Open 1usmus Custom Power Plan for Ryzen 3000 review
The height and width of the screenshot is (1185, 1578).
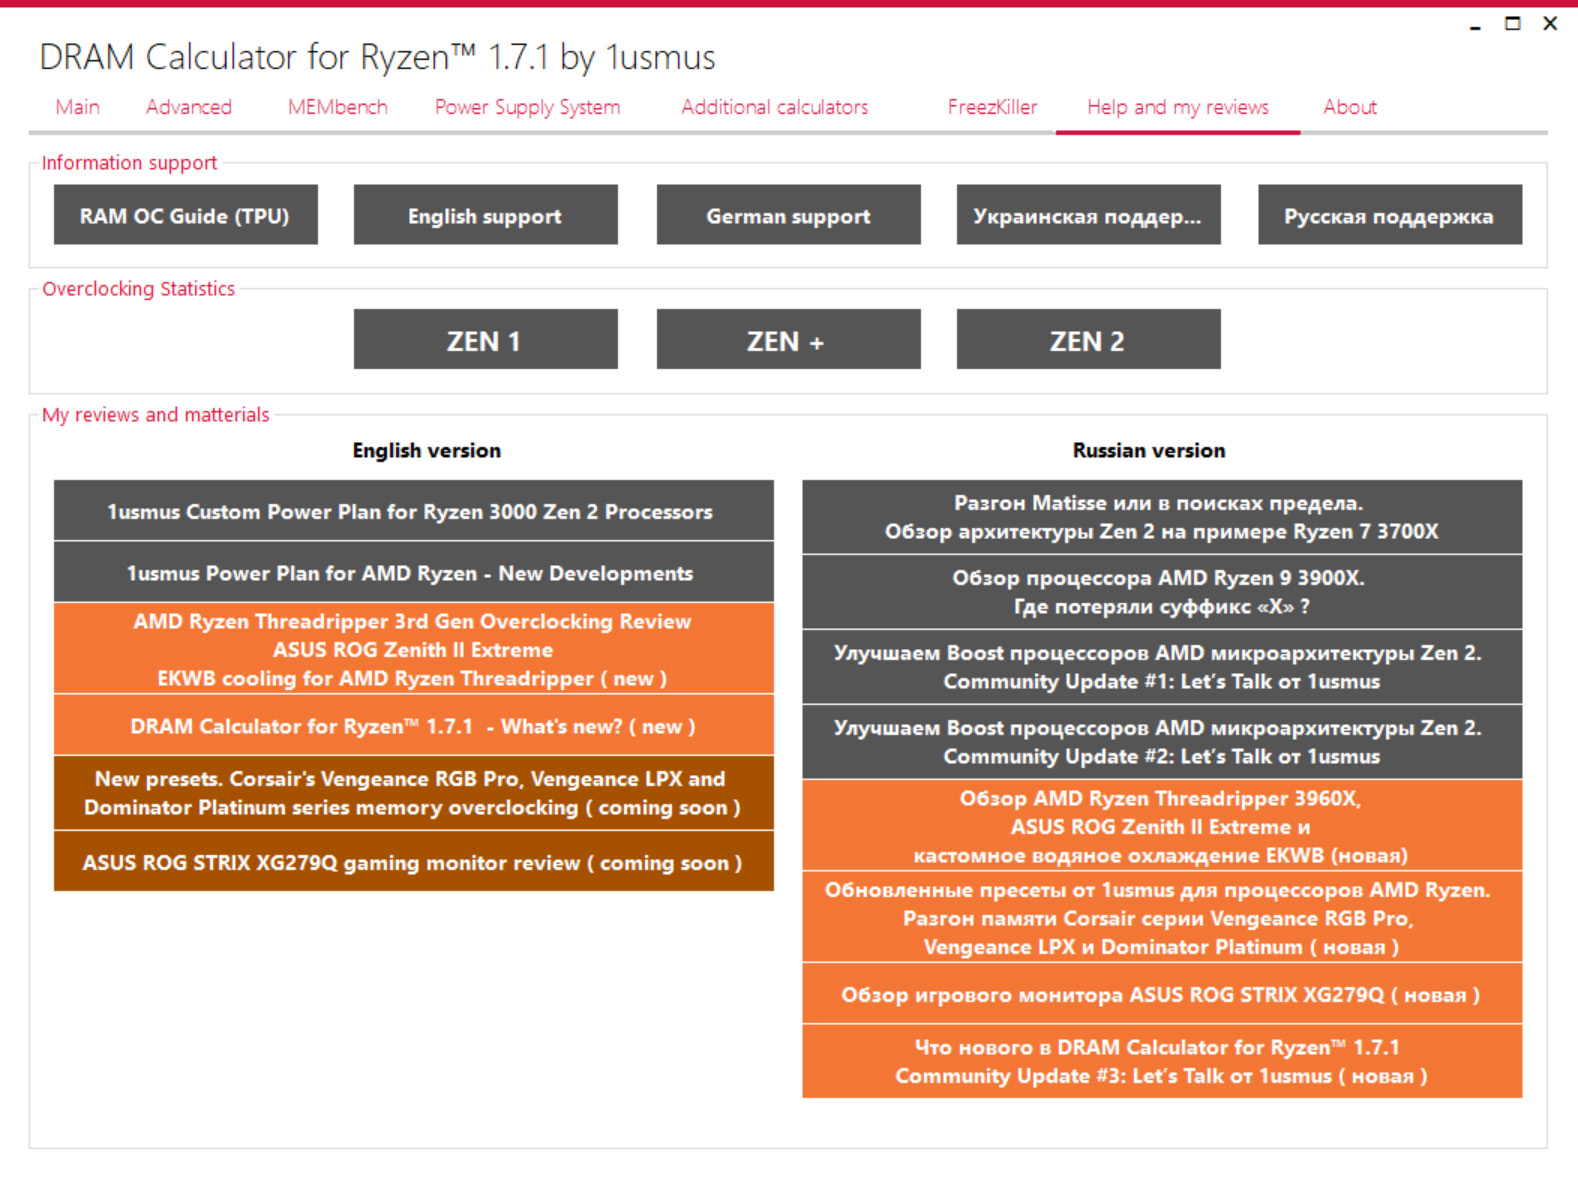point(414,511)
